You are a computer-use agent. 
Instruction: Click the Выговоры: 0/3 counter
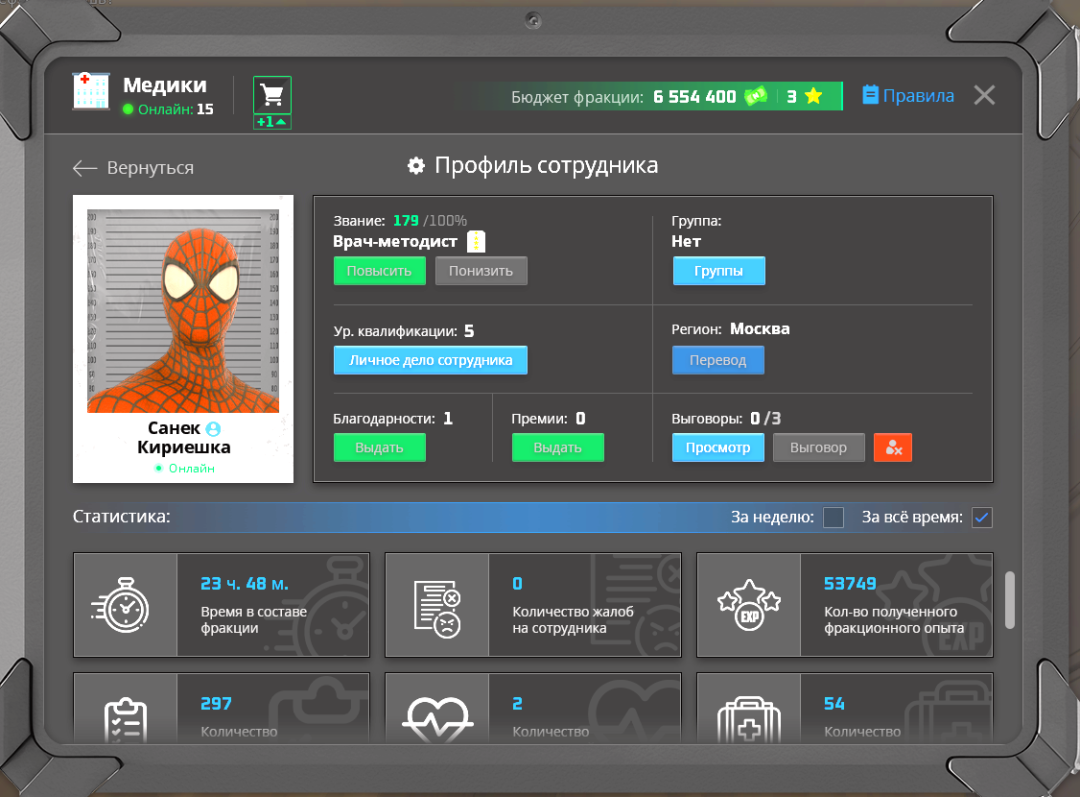tap(726, 419)
